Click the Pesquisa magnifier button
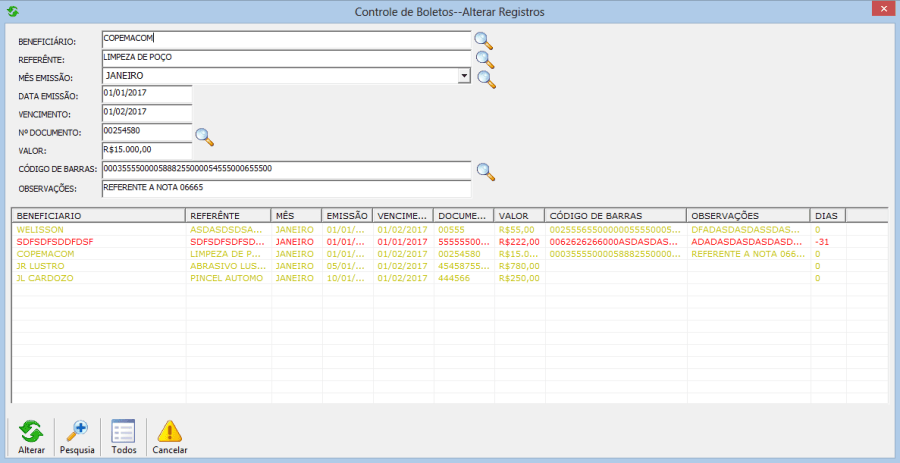Screen dimensions: 900x463 (x=77, y=437)
